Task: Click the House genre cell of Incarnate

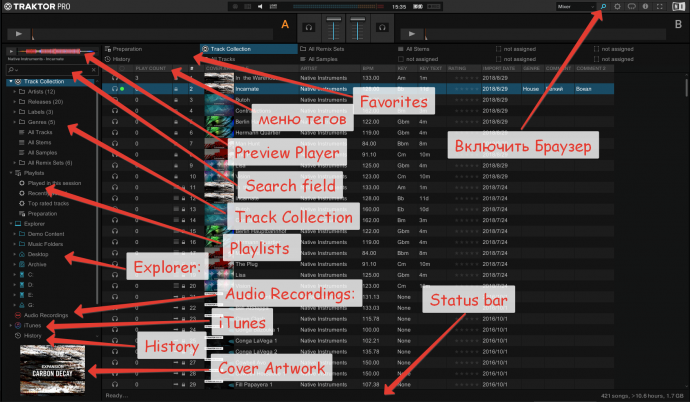Action: tap(532, 89)
